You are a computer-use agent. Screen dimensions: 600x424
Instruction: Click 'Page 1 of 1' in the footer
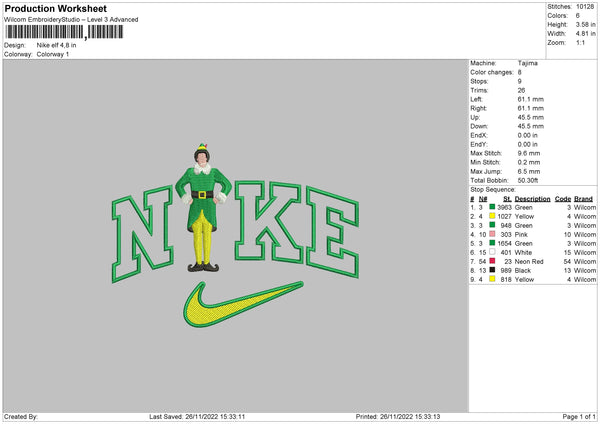point(579,417)
